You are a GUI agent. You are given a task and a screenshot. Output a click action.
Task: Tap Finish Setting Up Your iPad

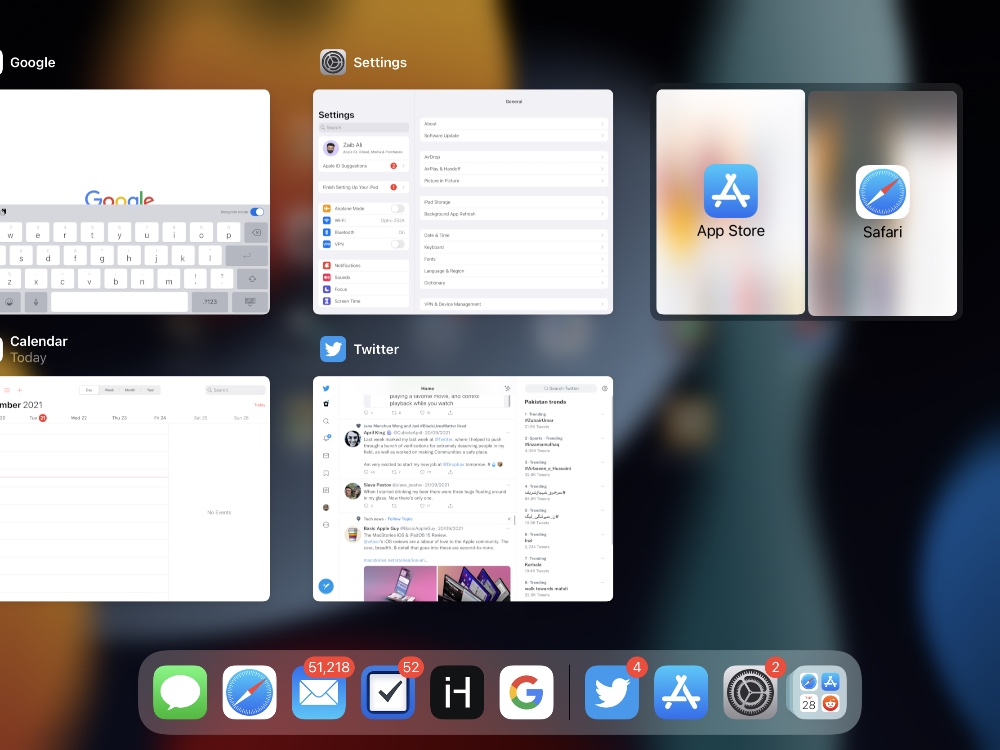point(364,188)
